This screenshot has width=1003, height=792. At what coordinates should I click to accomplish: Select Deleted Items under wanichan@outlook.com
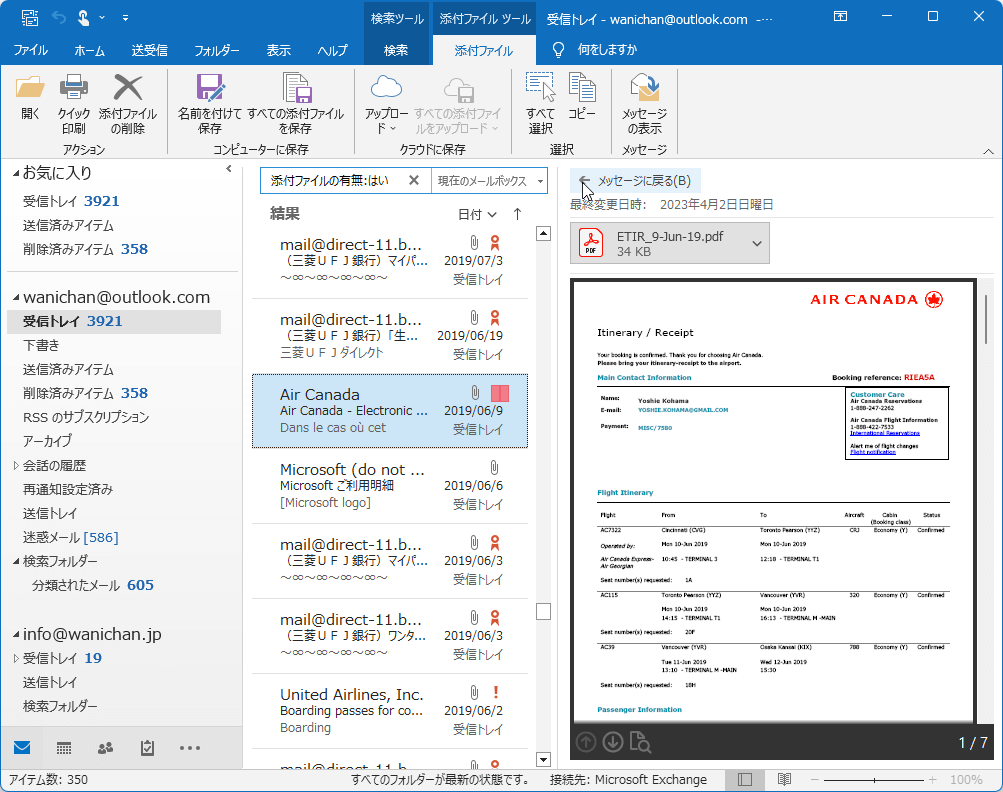[85, 393]
